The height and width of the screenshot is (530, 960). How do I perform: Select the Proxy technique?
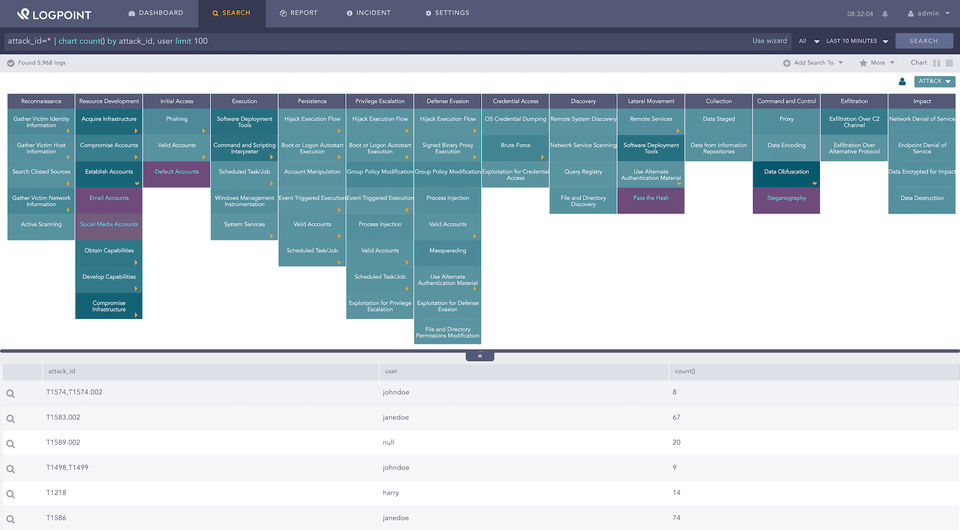(786, 122)
